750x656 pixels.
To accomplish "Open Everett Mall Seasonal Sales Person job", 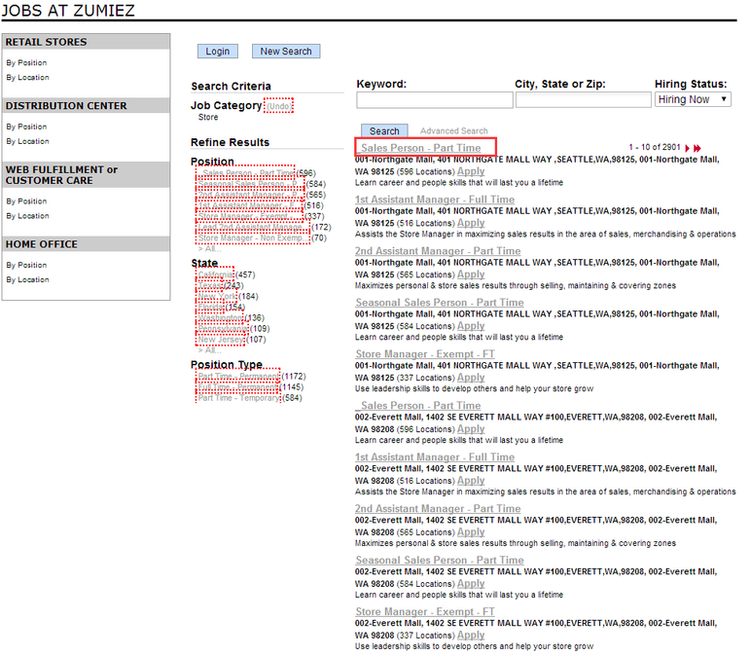I will point(440,561).
